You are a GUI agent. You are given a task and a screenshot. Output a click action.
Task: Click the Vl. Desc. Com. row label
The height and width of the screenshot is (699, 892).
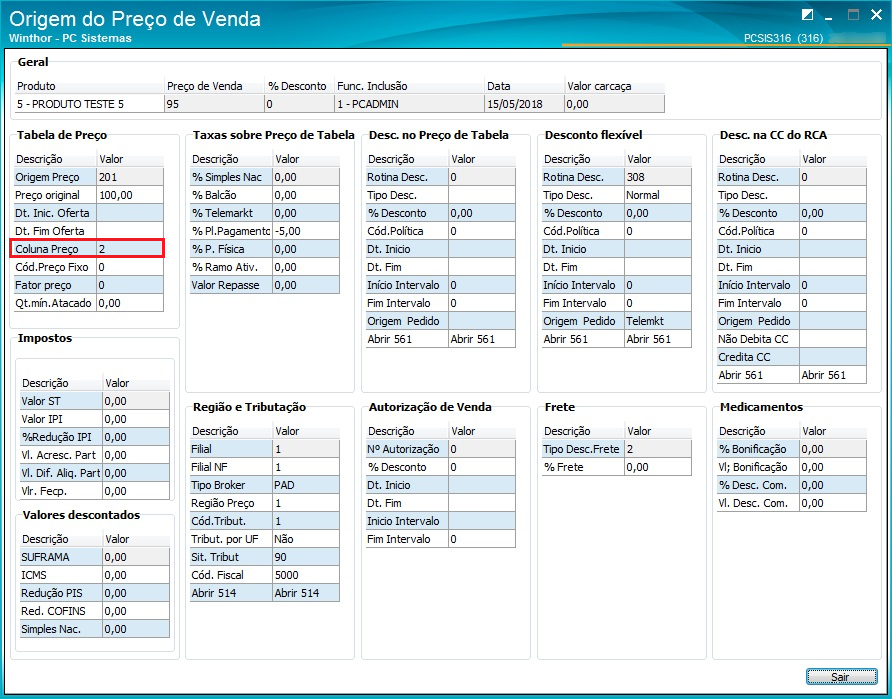coord(758,503)
